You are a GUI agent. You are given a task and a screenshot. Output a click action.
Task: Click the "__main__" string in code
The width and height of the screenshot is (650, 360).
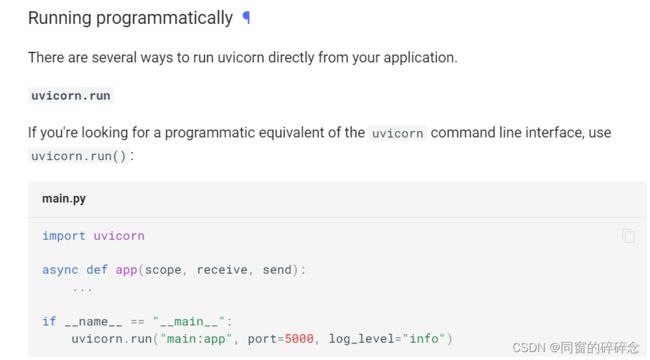click(x=189, y=321)
